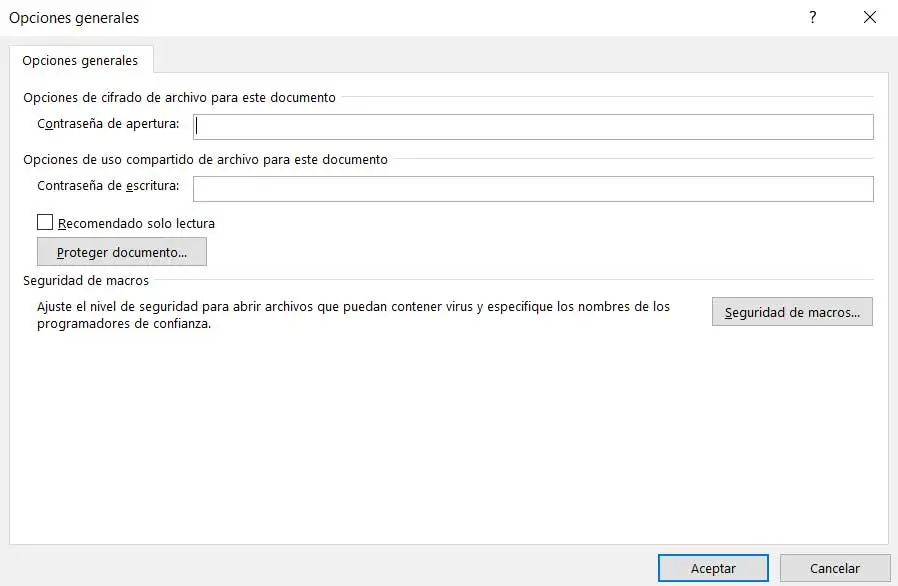Click the Seguridad de macros section heading

[x=86, y=281]
